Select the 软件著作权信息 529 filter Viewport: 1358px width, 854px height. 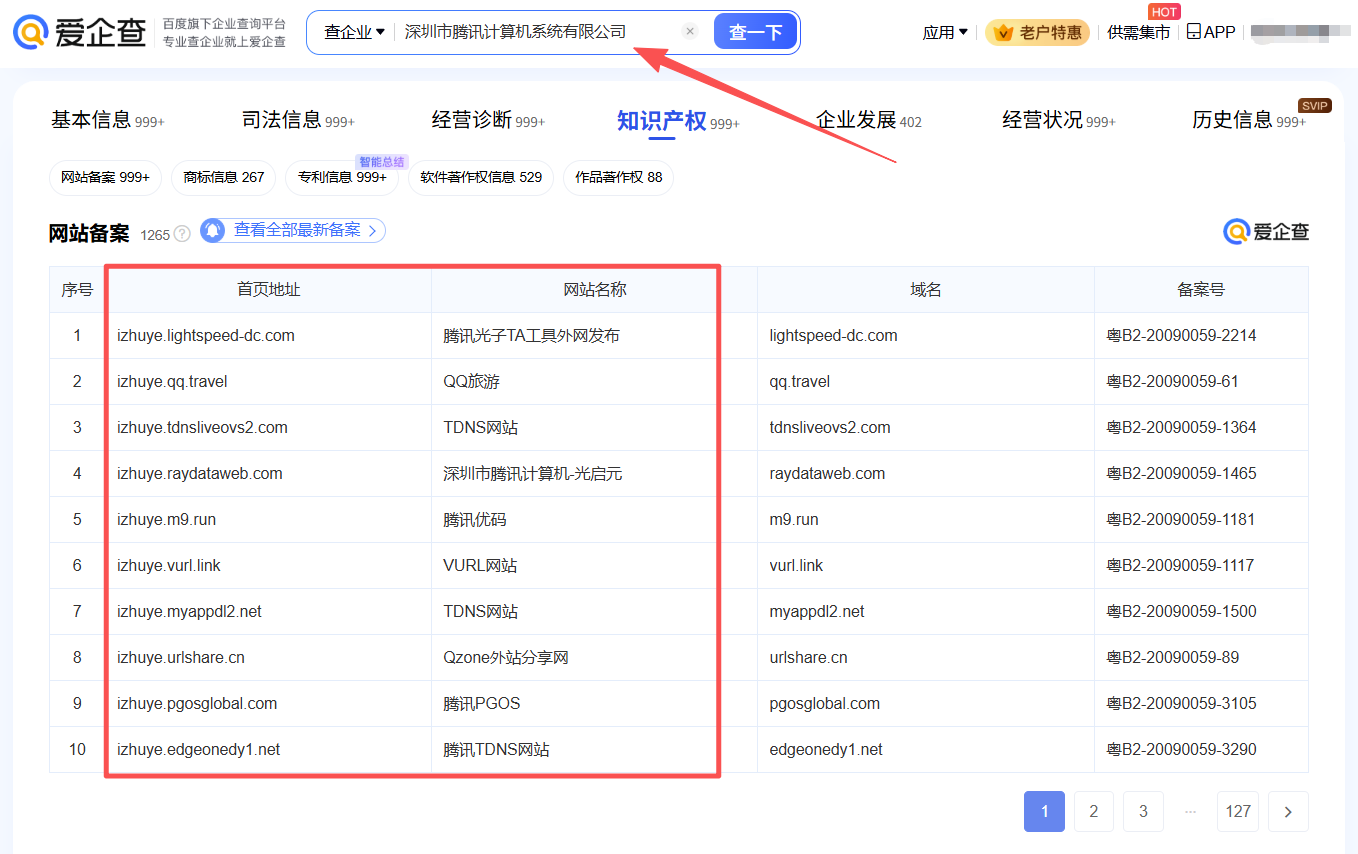click(481, 178)
